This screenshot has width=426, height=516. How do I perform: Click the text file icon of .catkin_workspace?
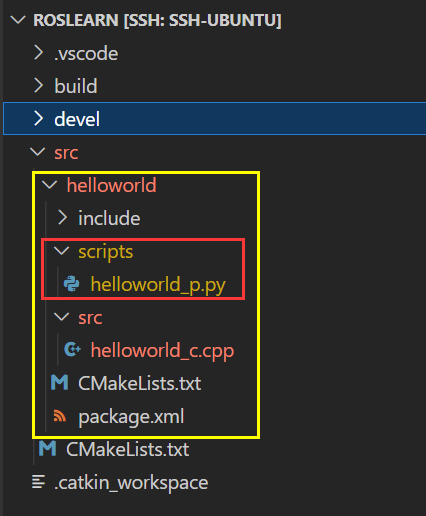pos(38,482)
